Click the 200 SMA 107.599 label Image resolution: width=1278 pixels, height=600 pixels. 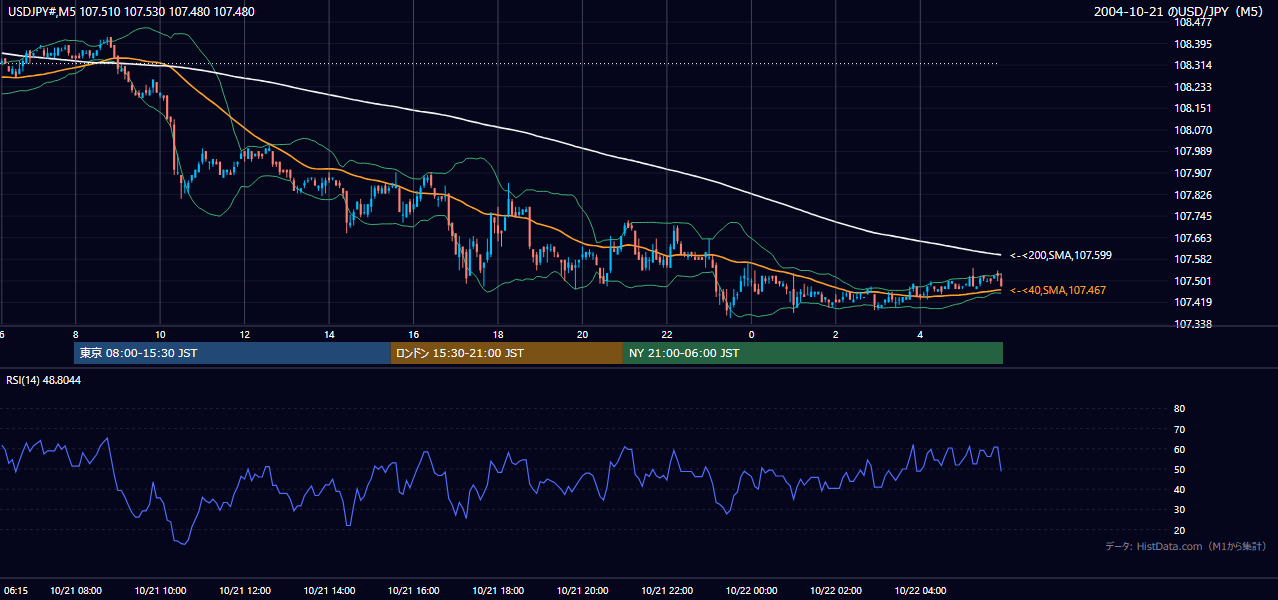(x=1061, y=256)
